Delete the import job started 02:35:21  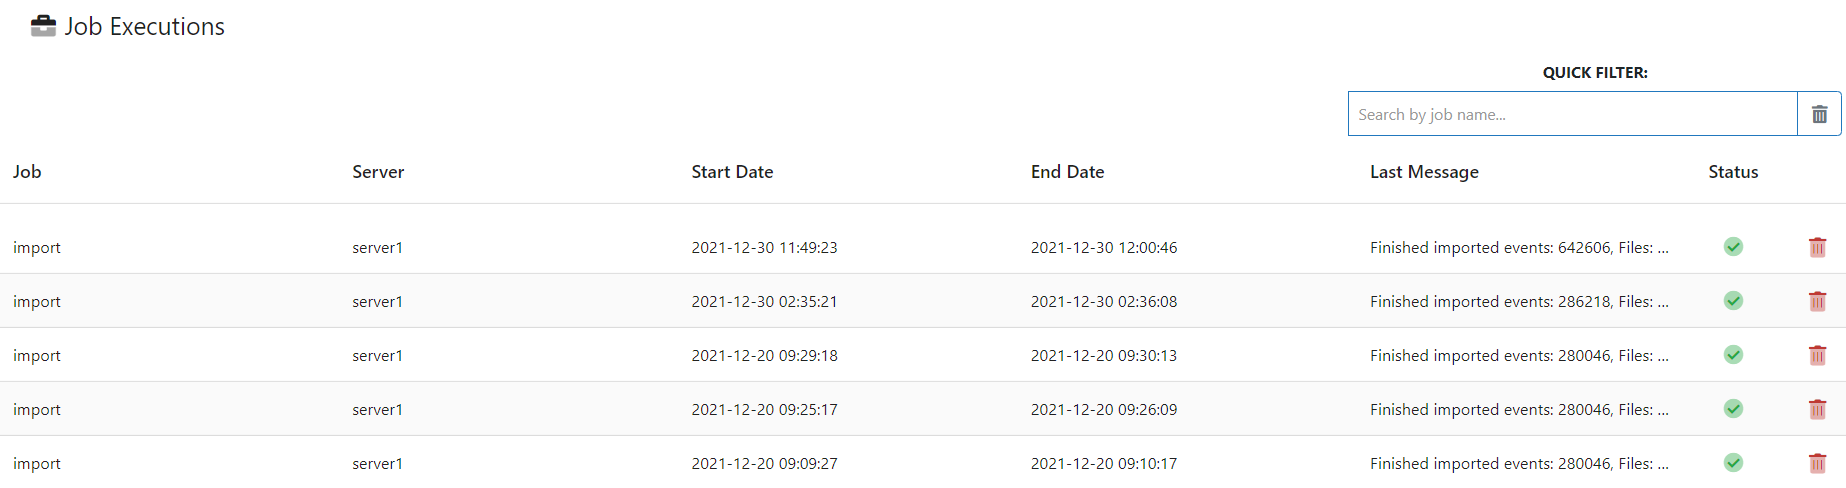(1817, 301)
